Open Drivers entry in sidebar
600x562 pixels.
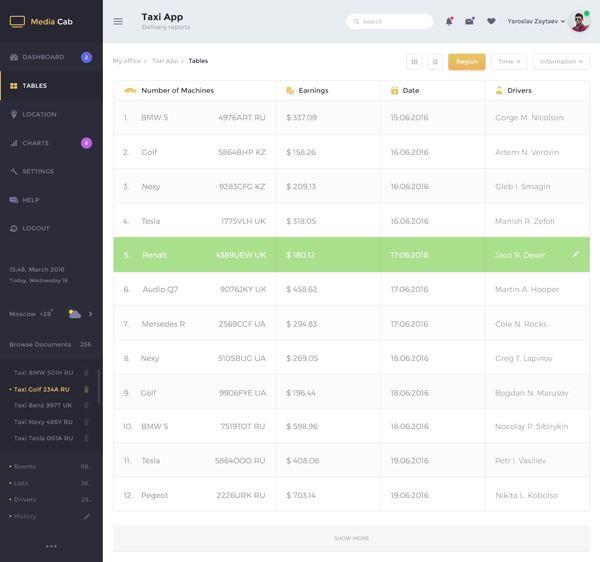(x=50, y=500)
